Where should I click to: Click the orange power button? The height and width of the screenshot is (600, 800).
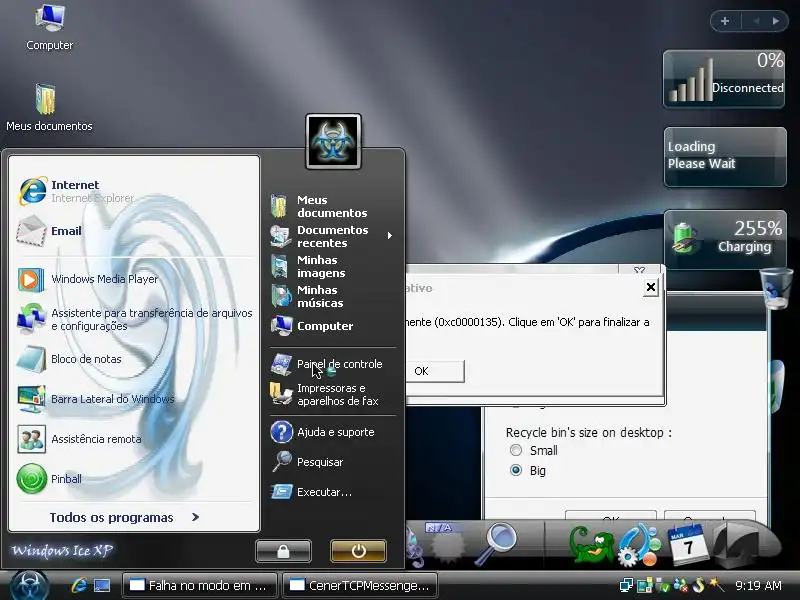click(x=358, y=551)
